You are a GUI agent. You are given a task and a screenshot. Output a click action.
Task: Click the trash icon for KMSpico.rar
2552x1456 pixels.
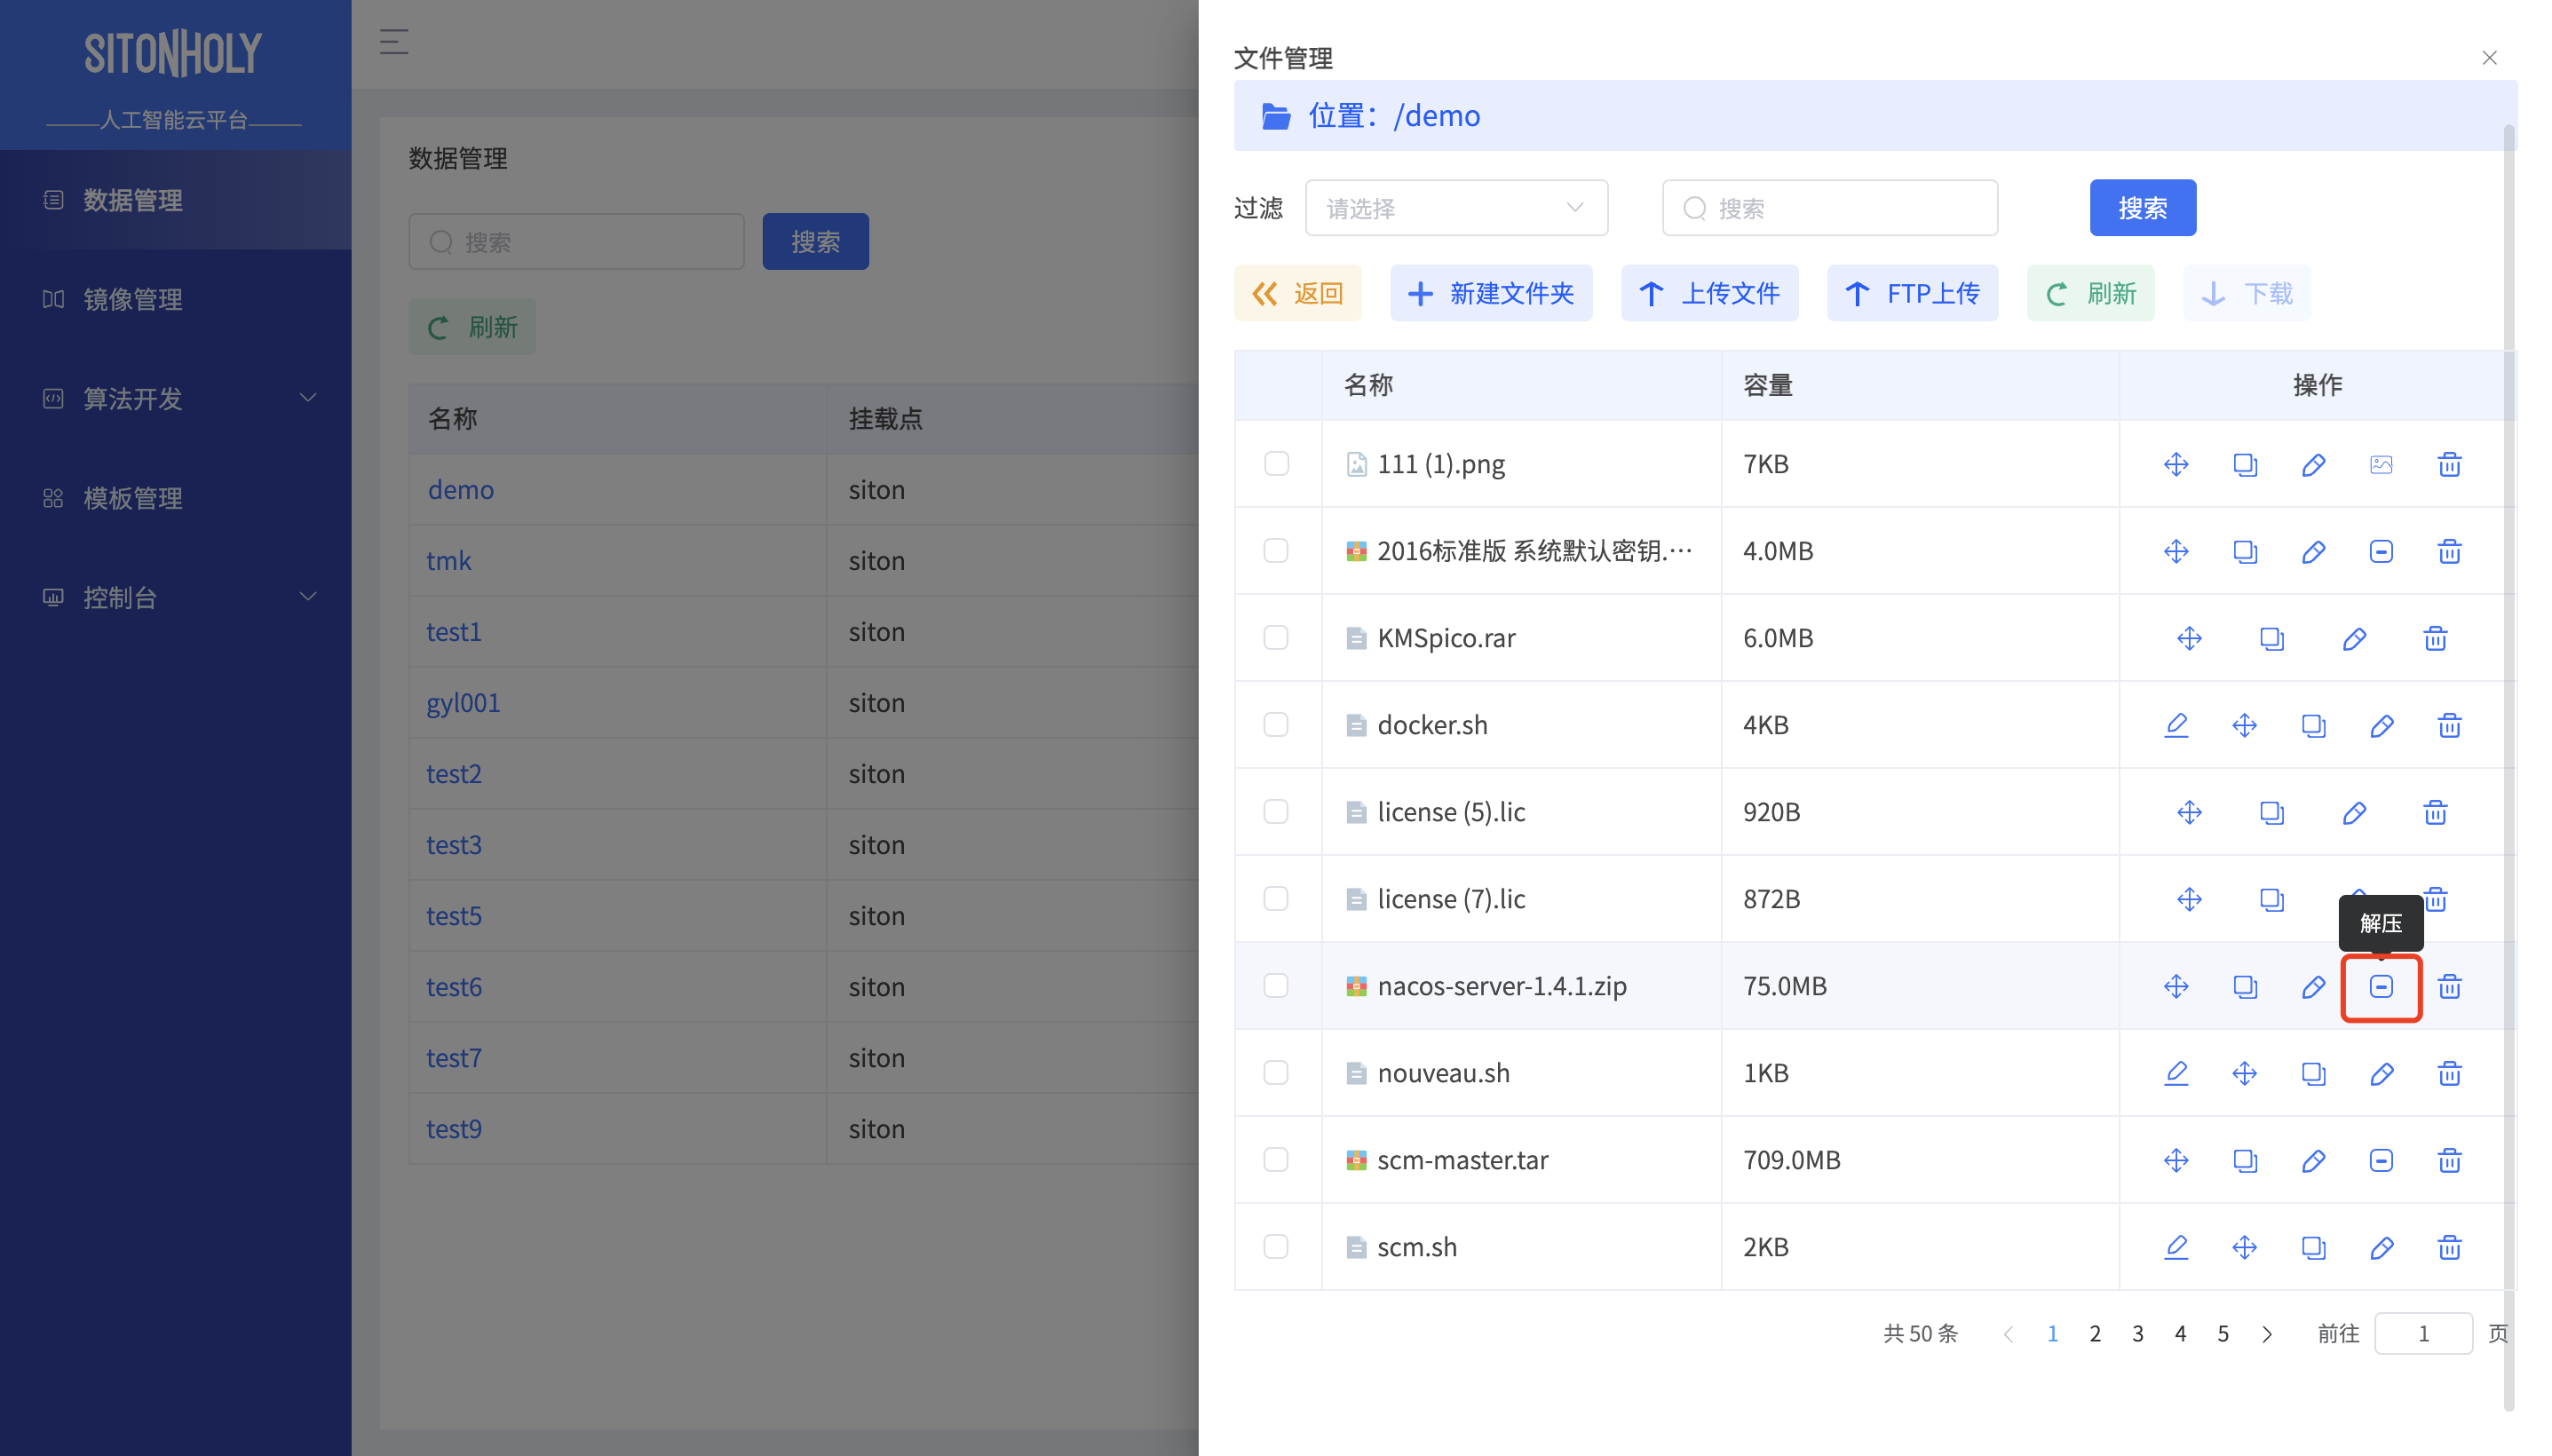coord(2435,638)
